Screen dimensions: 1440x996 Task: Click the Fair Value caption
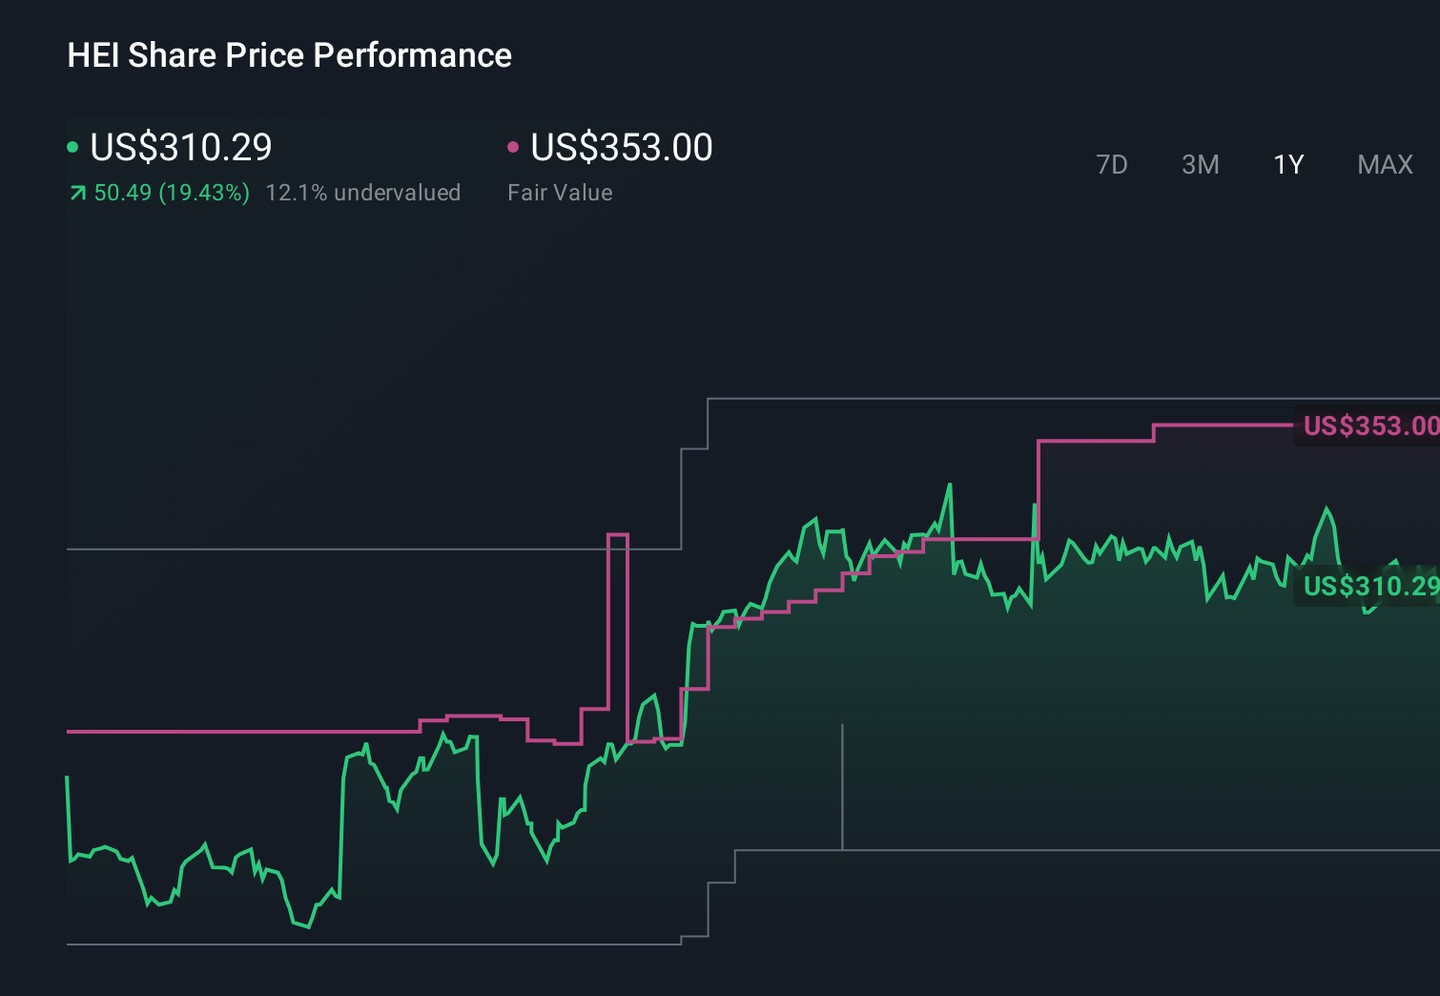pos(560,193)
